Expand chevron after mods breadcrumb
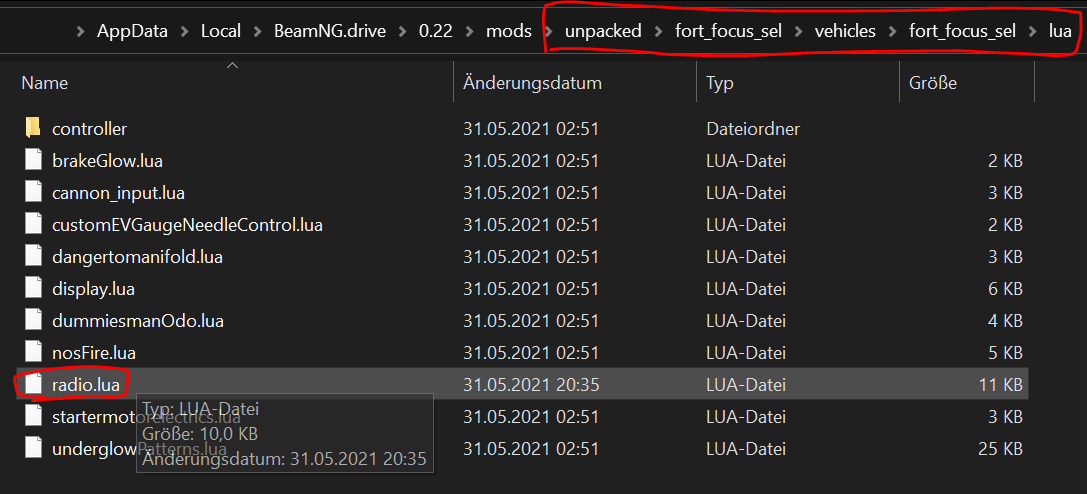 click(548, 31)
